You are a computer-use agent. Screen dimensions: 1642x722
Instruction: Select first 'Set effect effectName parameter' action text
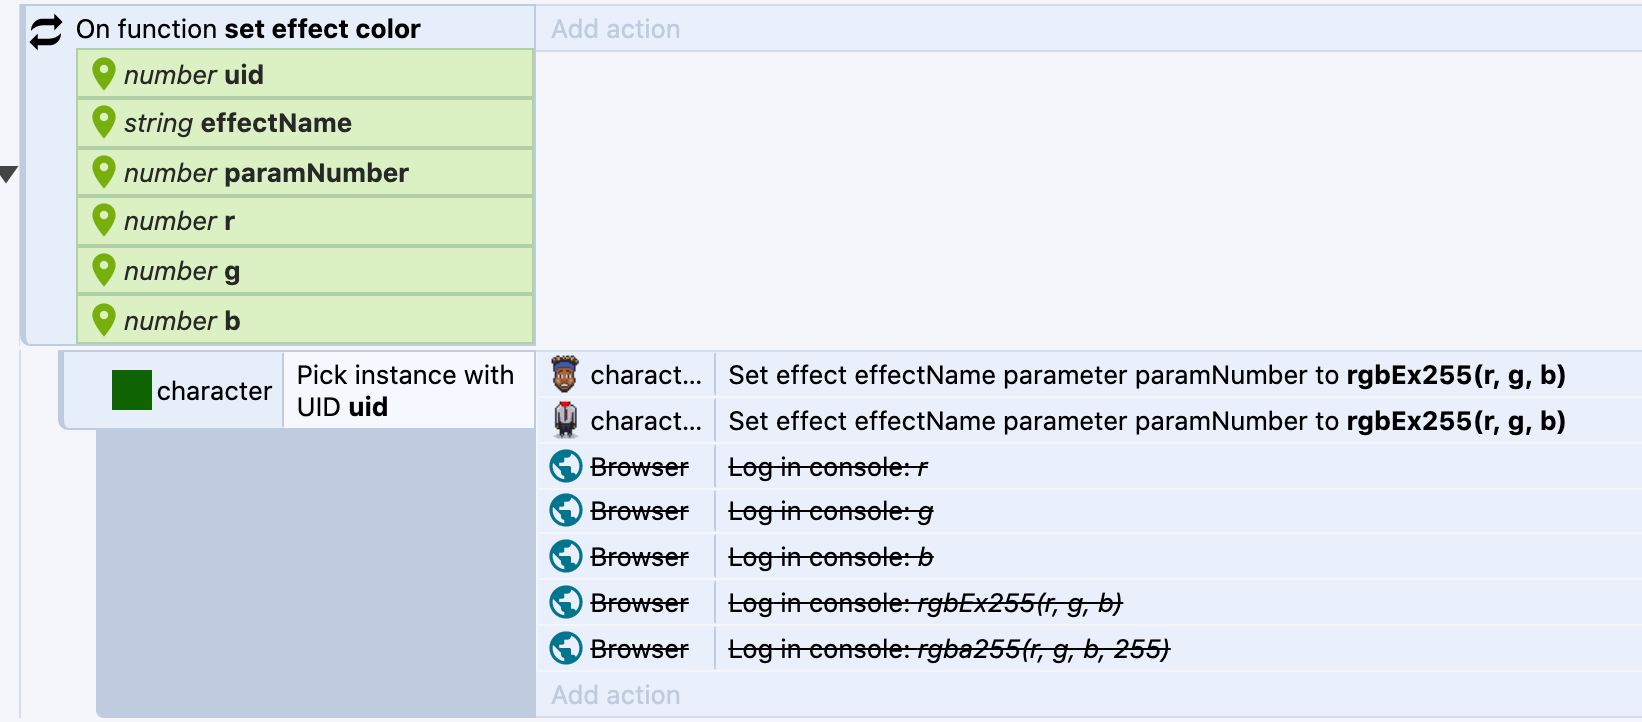click(x=1147, y=375)
